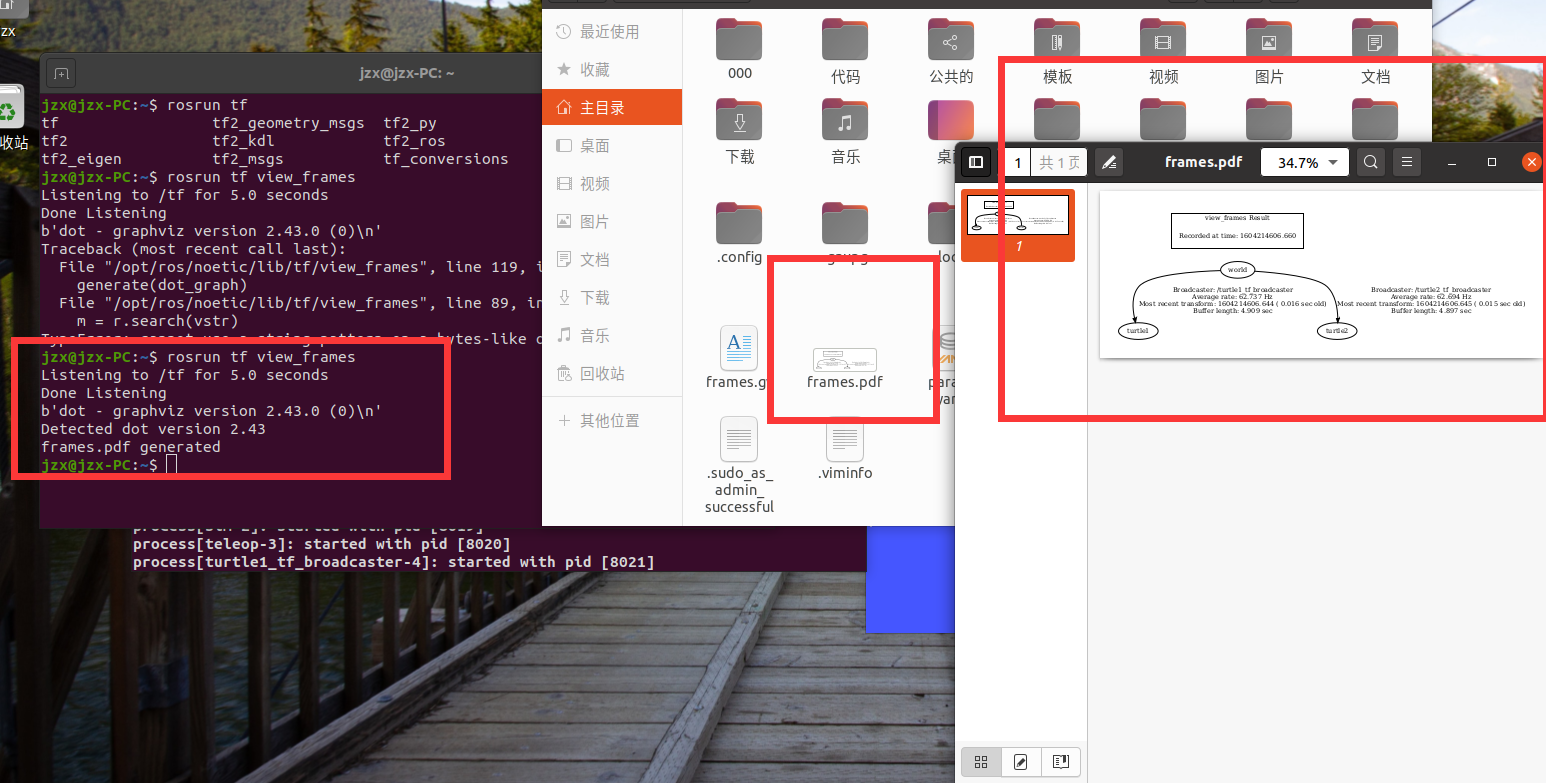Screen dimensions: 1546x783
Task: Select the .sudo_as_admin_successful file
Action: pyautogui.click(x=739, y=440)
